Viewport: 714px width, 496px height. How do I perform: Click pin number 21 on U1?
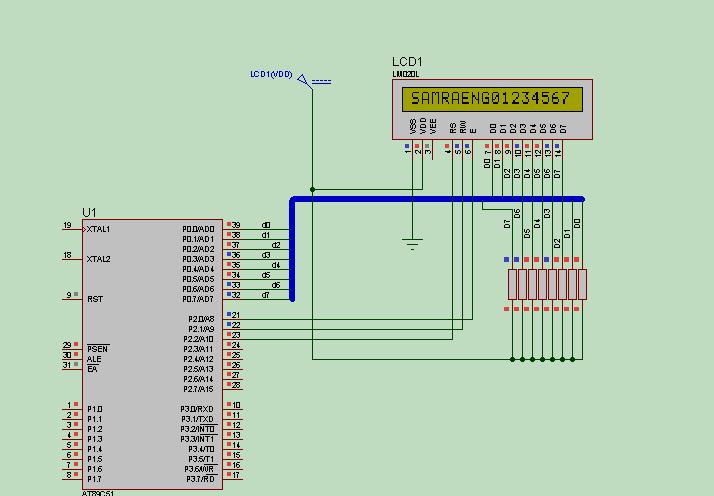coord(236,315)
